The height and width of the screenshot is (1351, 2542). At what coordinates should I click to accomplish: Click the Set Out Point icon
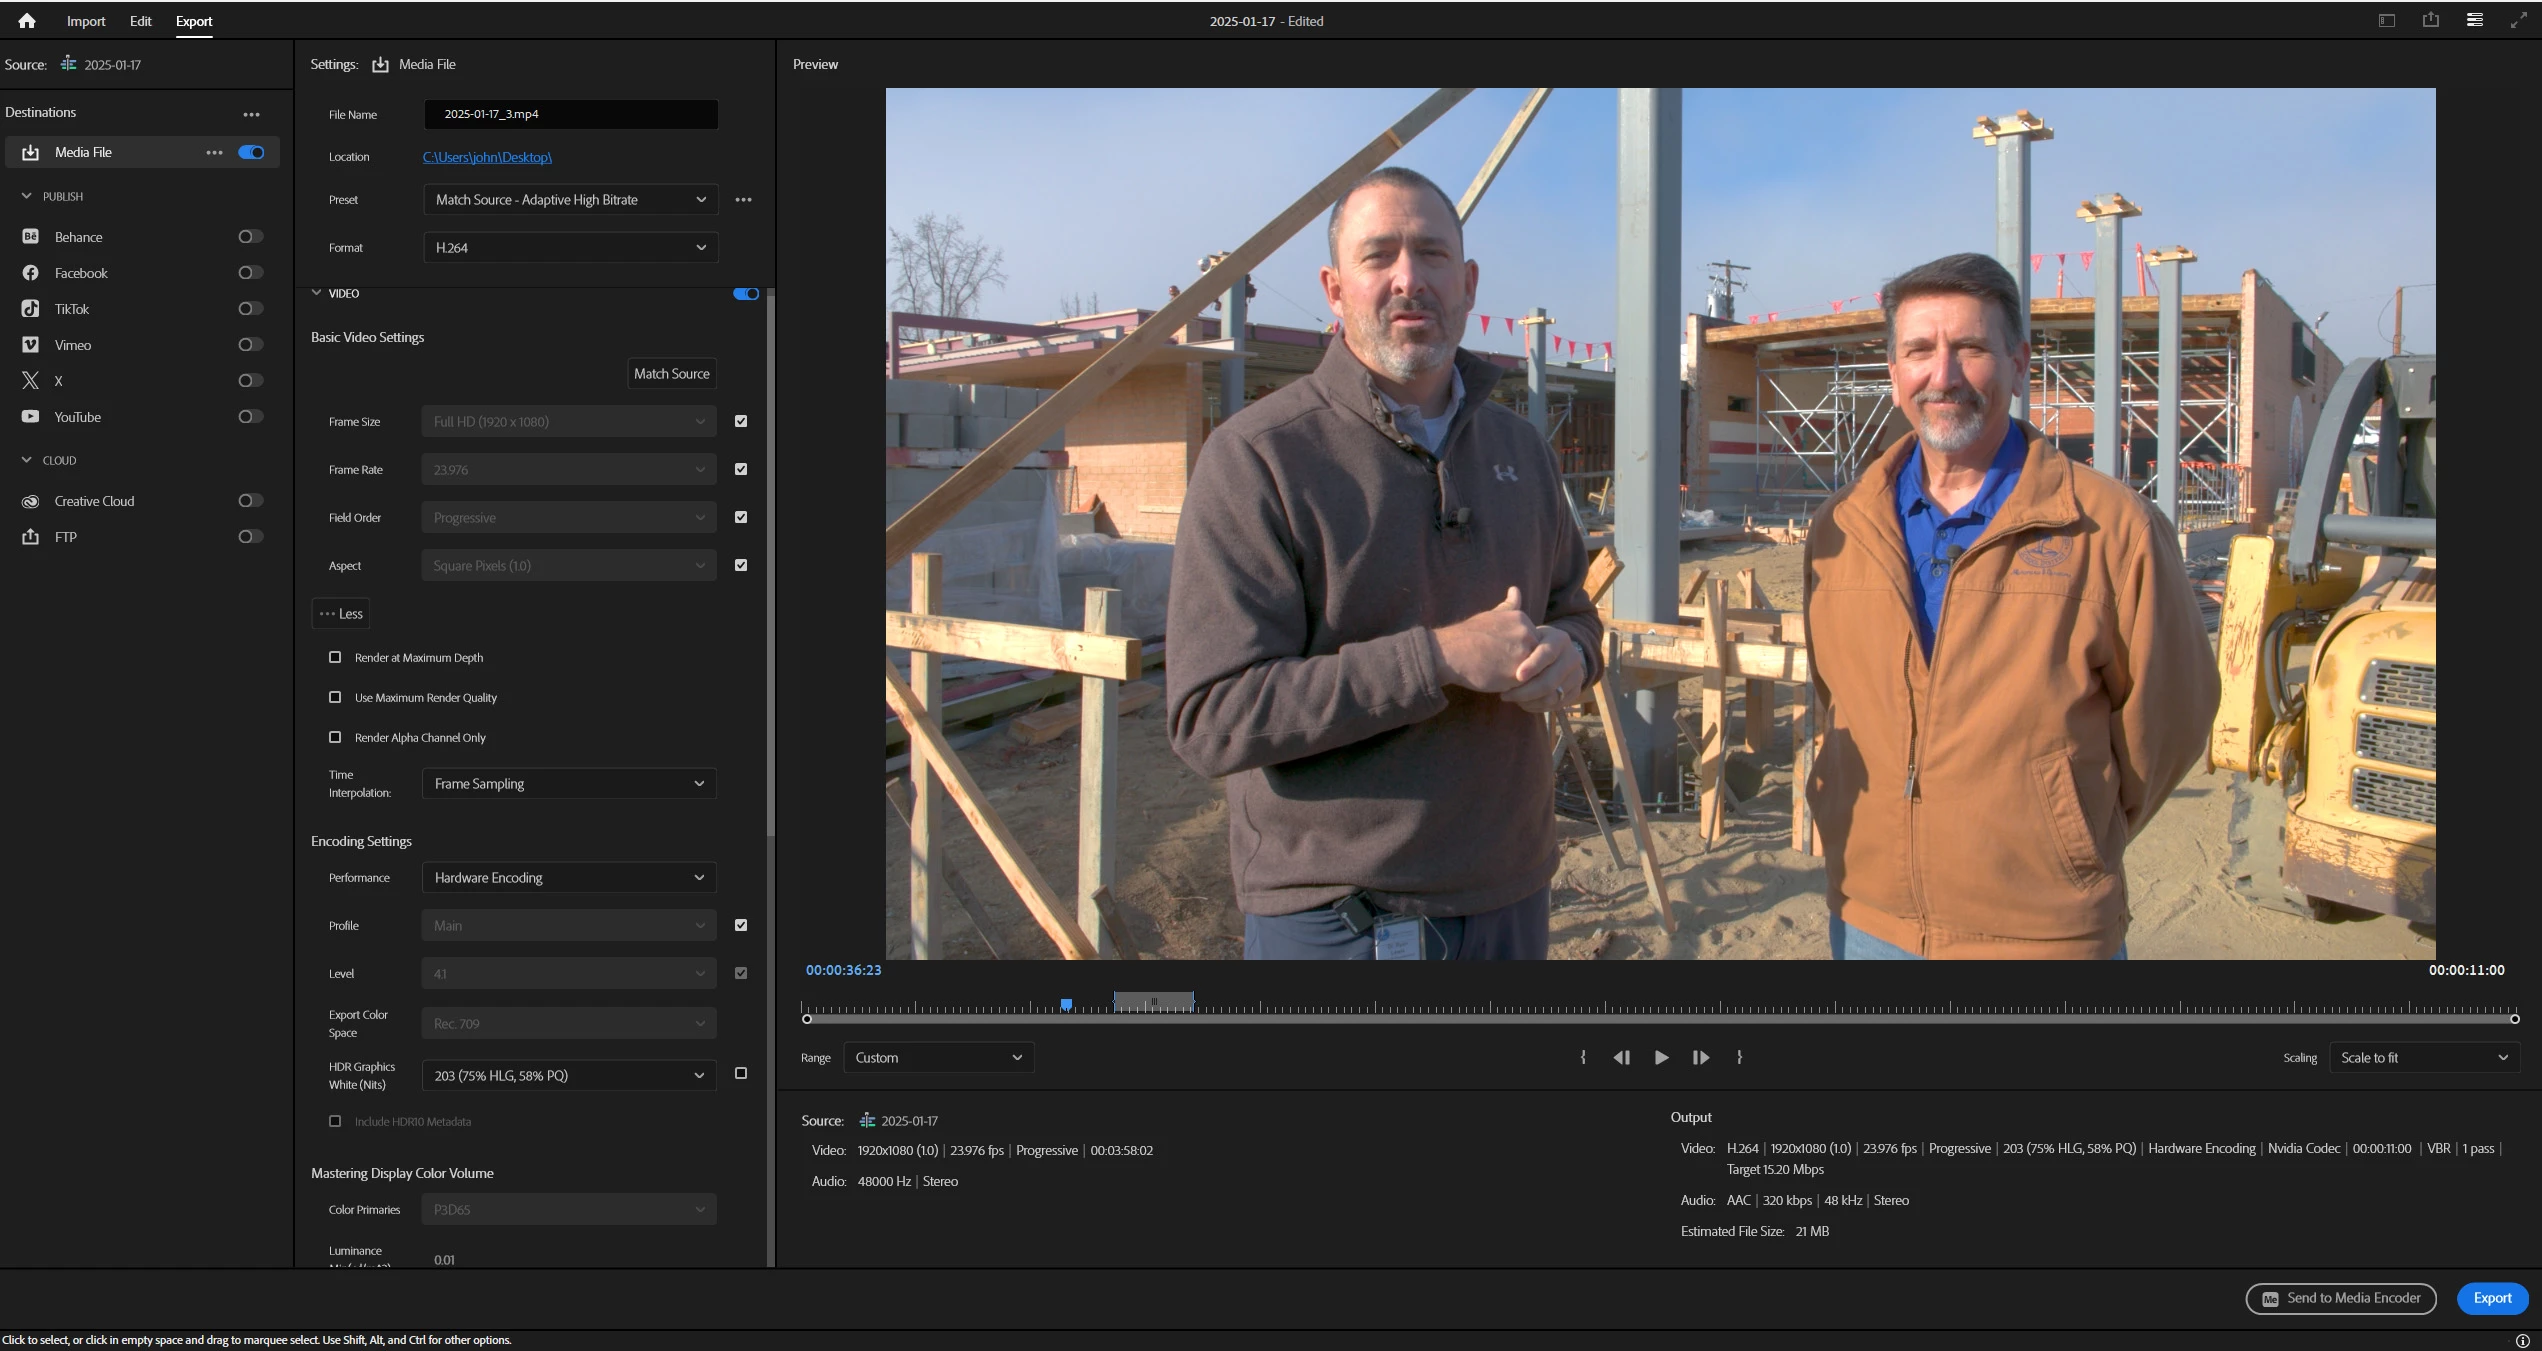click(x=1740, y=1057)
